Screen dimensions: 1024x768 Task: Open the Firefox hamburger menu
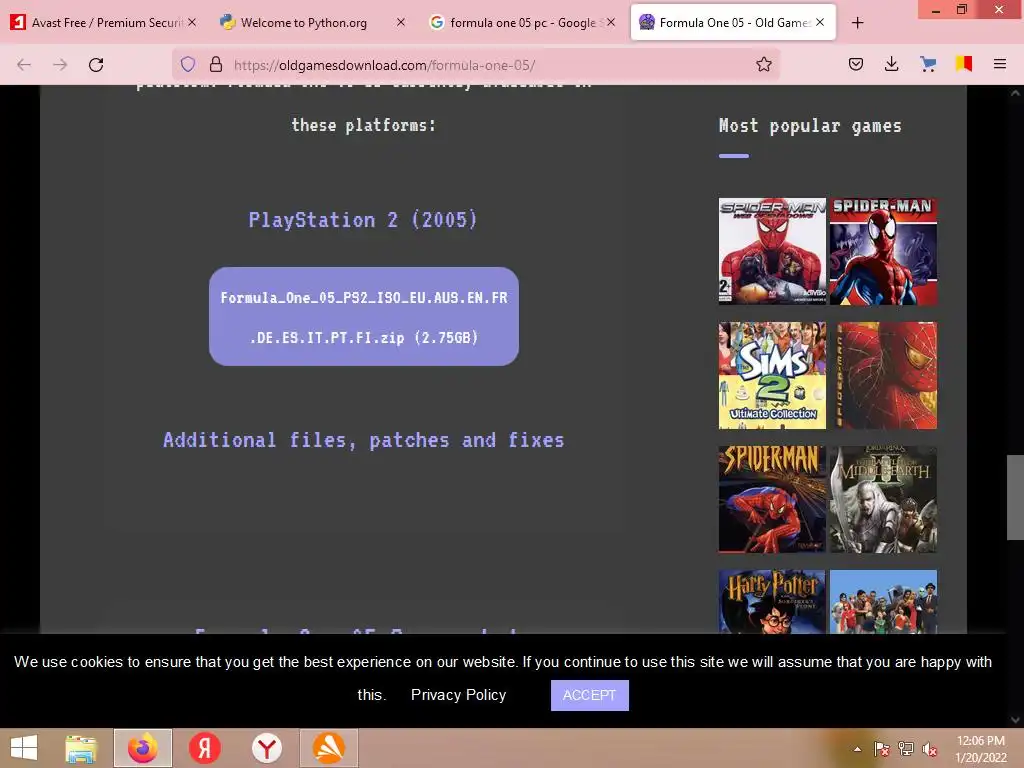tap(999, 64)
